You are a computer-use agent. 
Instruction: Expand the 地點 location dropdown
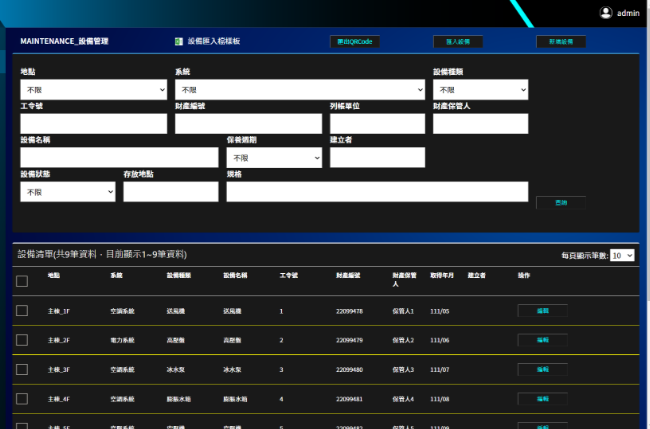(x=93, y=90)
